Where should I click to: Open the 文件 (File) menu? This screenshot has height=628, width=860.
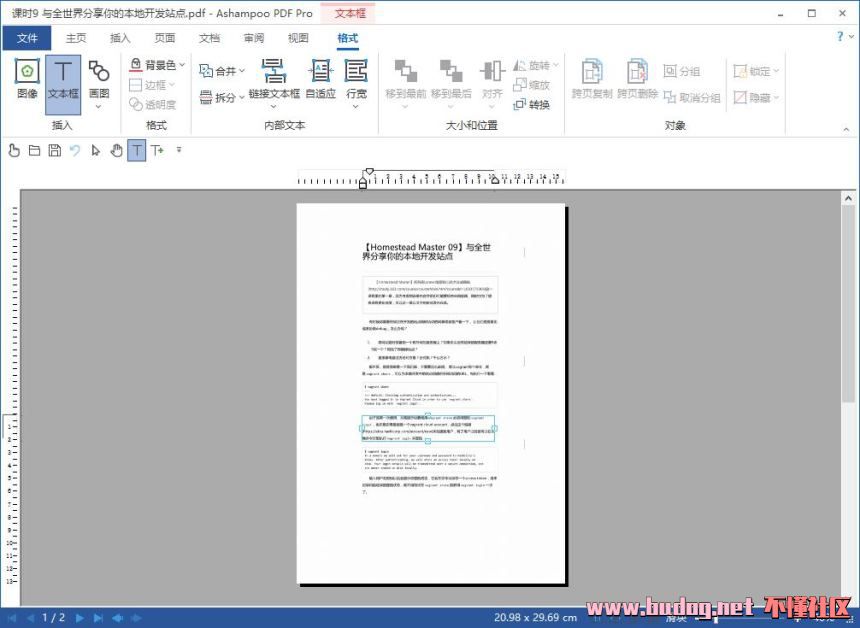tap(27, 38)
